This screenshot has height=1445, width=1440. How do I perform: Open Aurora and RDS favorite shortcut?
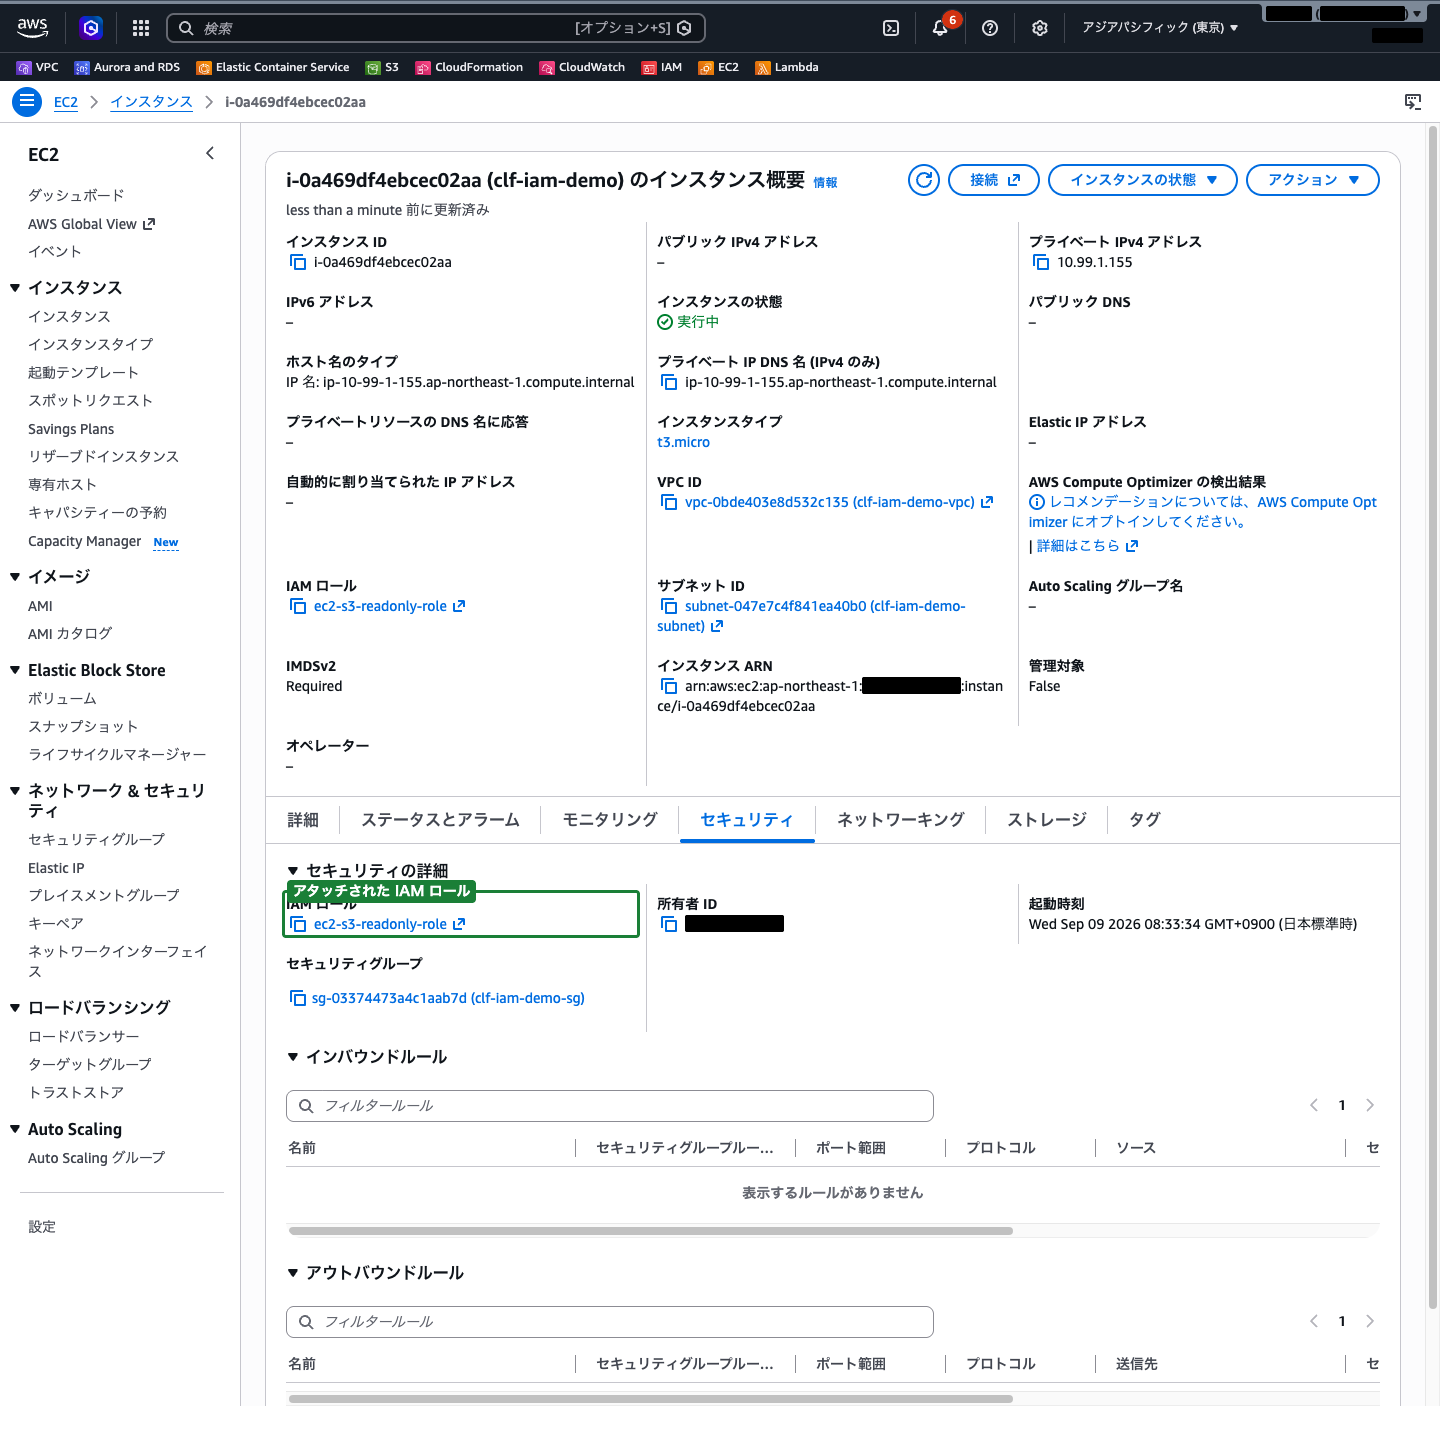point(127,67)
